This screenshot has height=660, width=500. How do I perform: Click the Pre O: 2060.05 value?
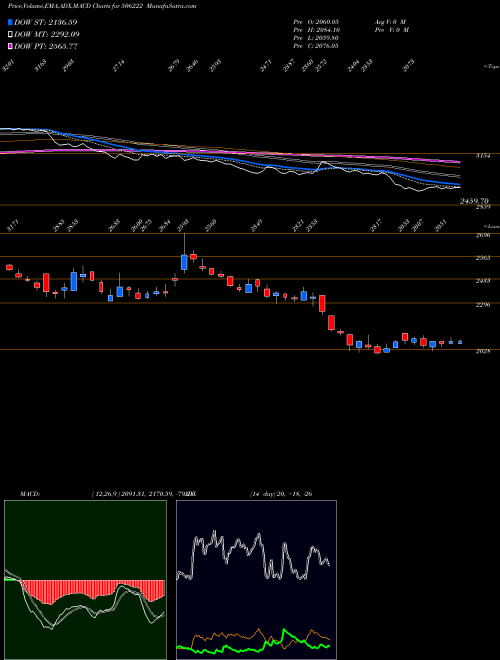pos(316,22)
